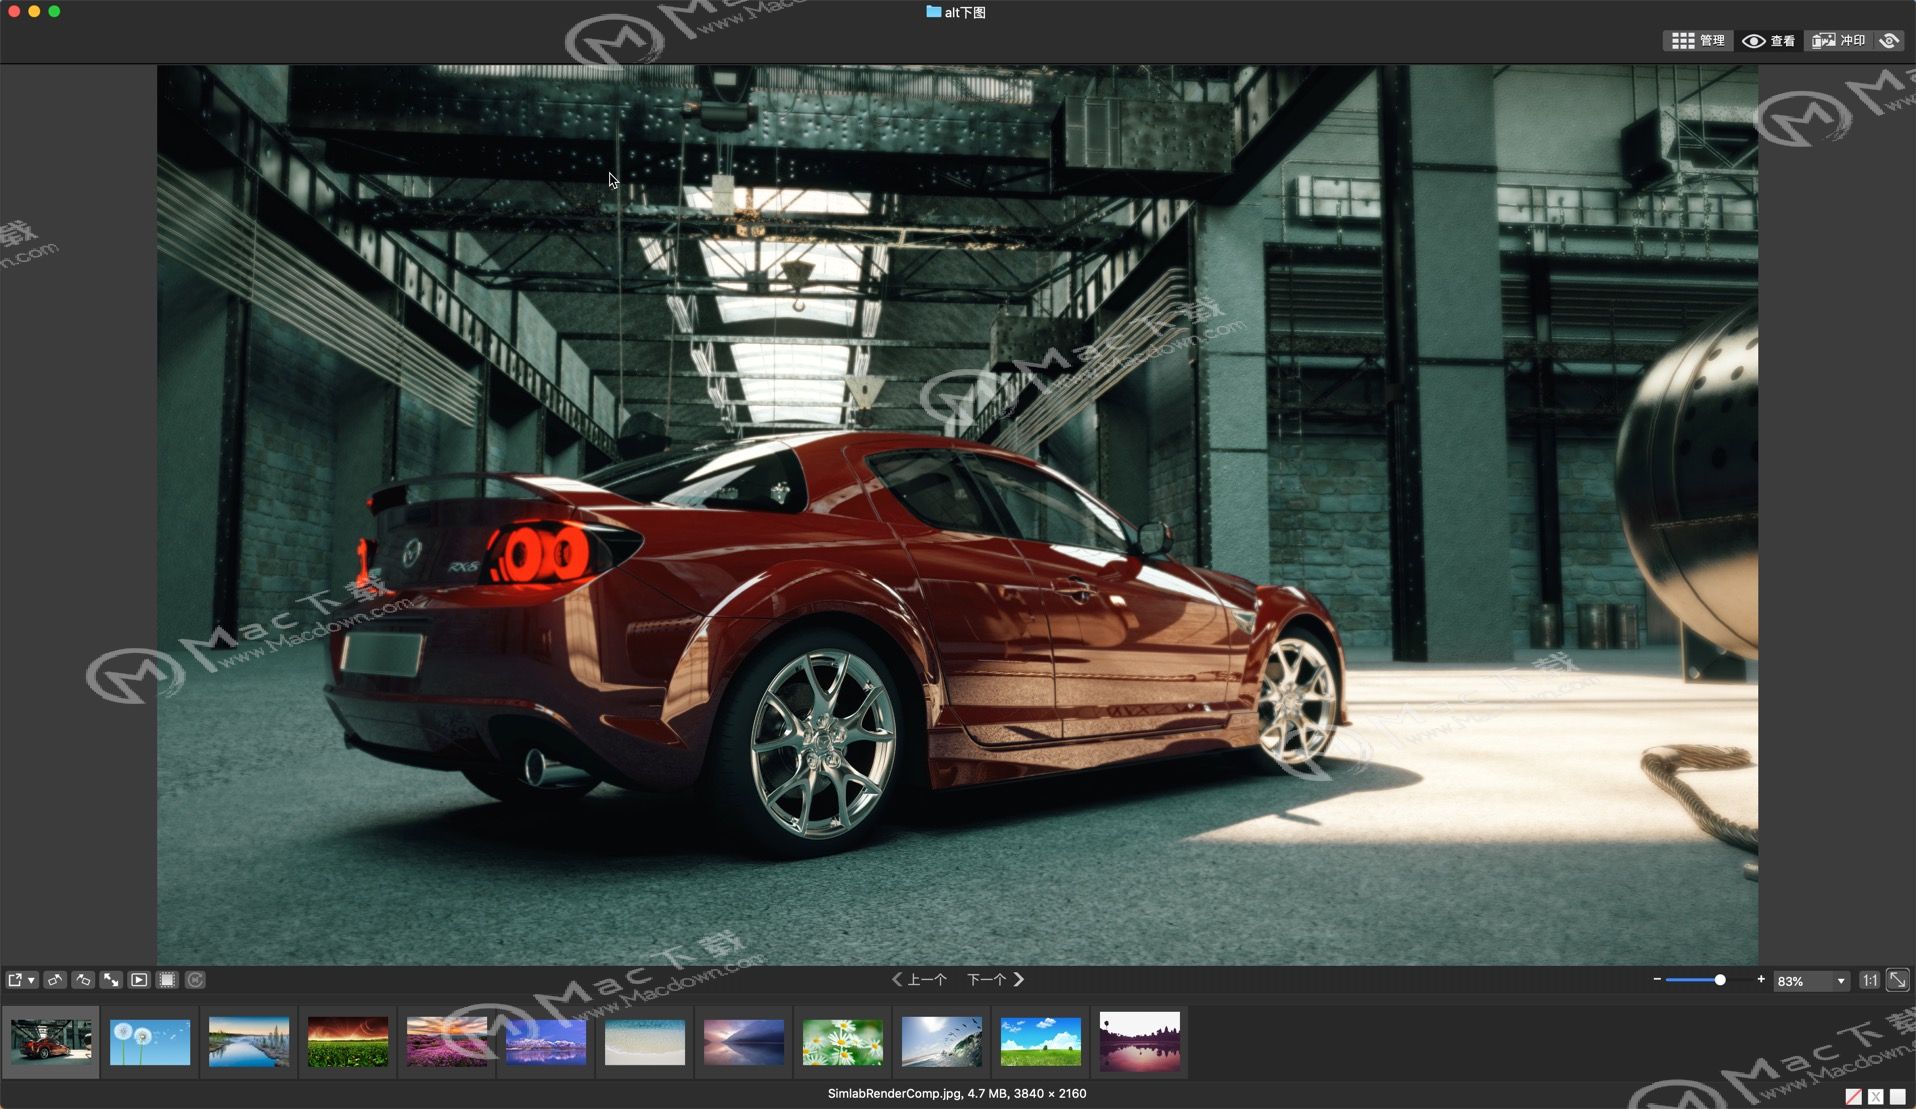This screenshot has height=1109, width=1916.
Task: Select the white daisies thumbnail
Action: pyautogui.click(x=843, y=1042)
